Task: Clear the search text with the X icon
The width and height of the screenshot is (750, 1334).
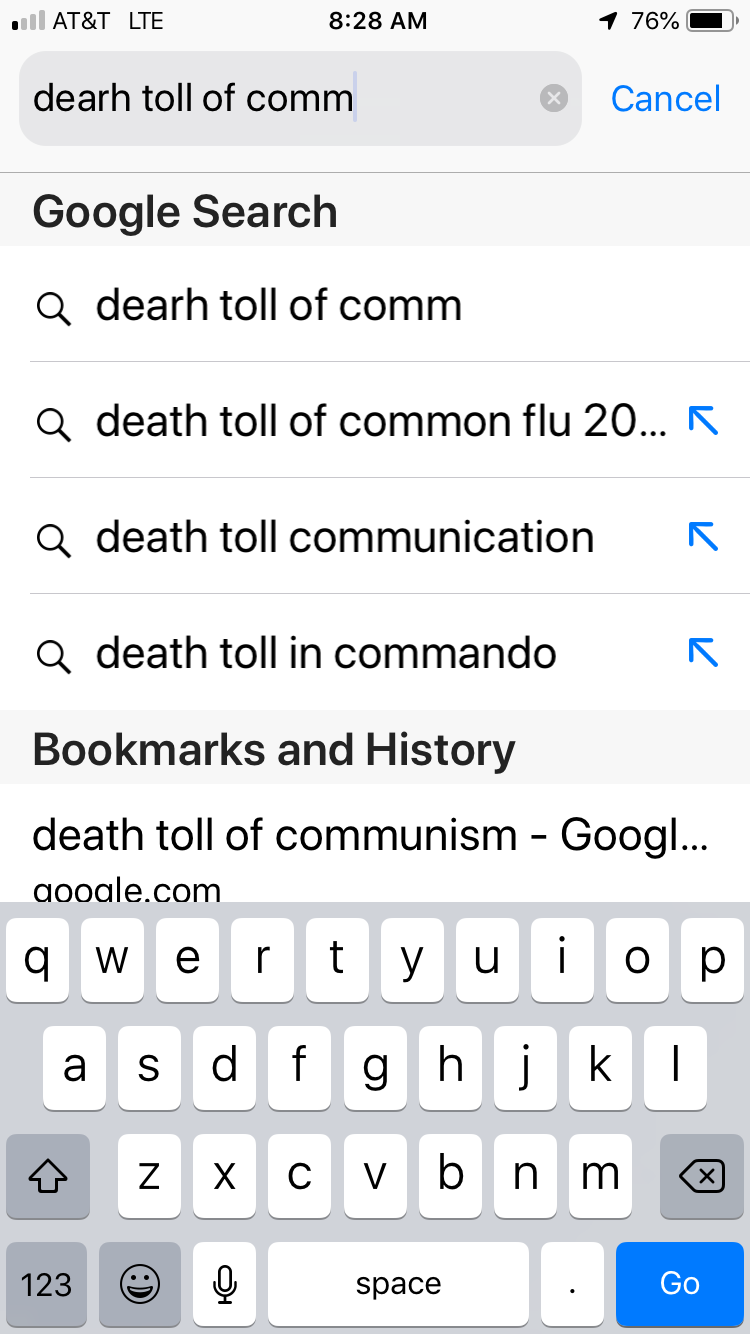Action: pos(553,98)
